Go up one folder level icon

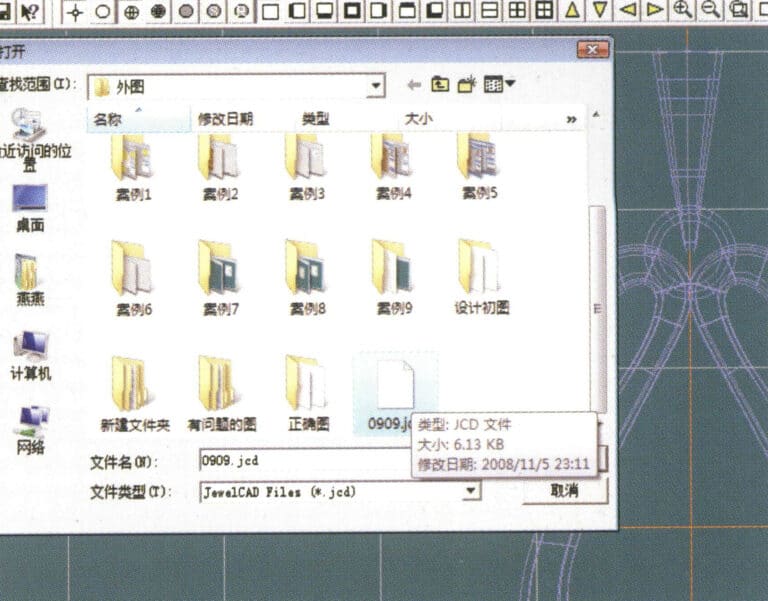pos(440,85)
